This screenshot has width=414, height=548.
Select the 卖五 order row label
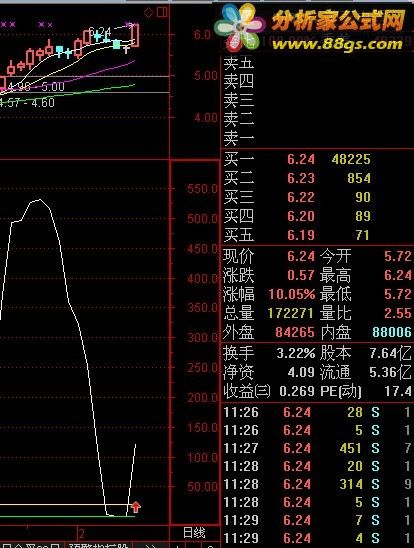tap(239, 64)
